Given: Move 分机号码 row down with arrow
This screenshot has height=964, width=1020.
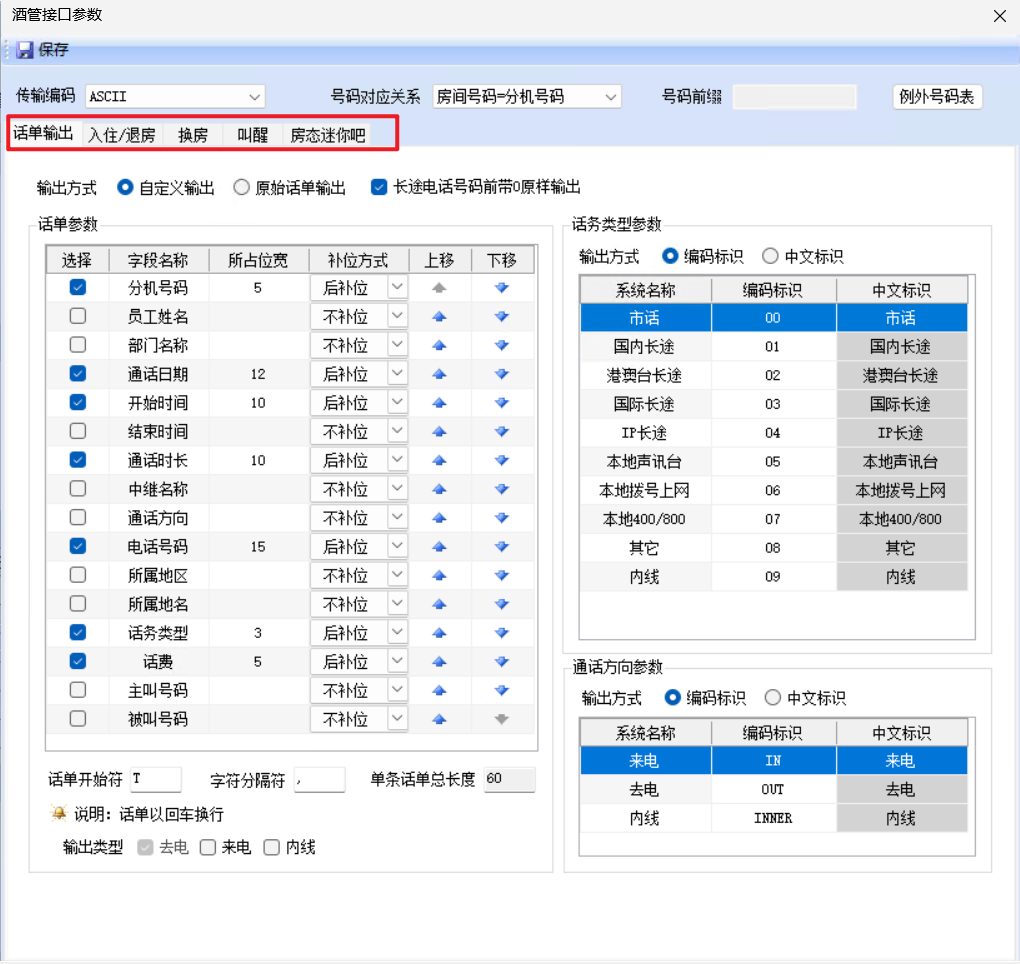Looking at the screenshot, I should (x=501, y=288).
